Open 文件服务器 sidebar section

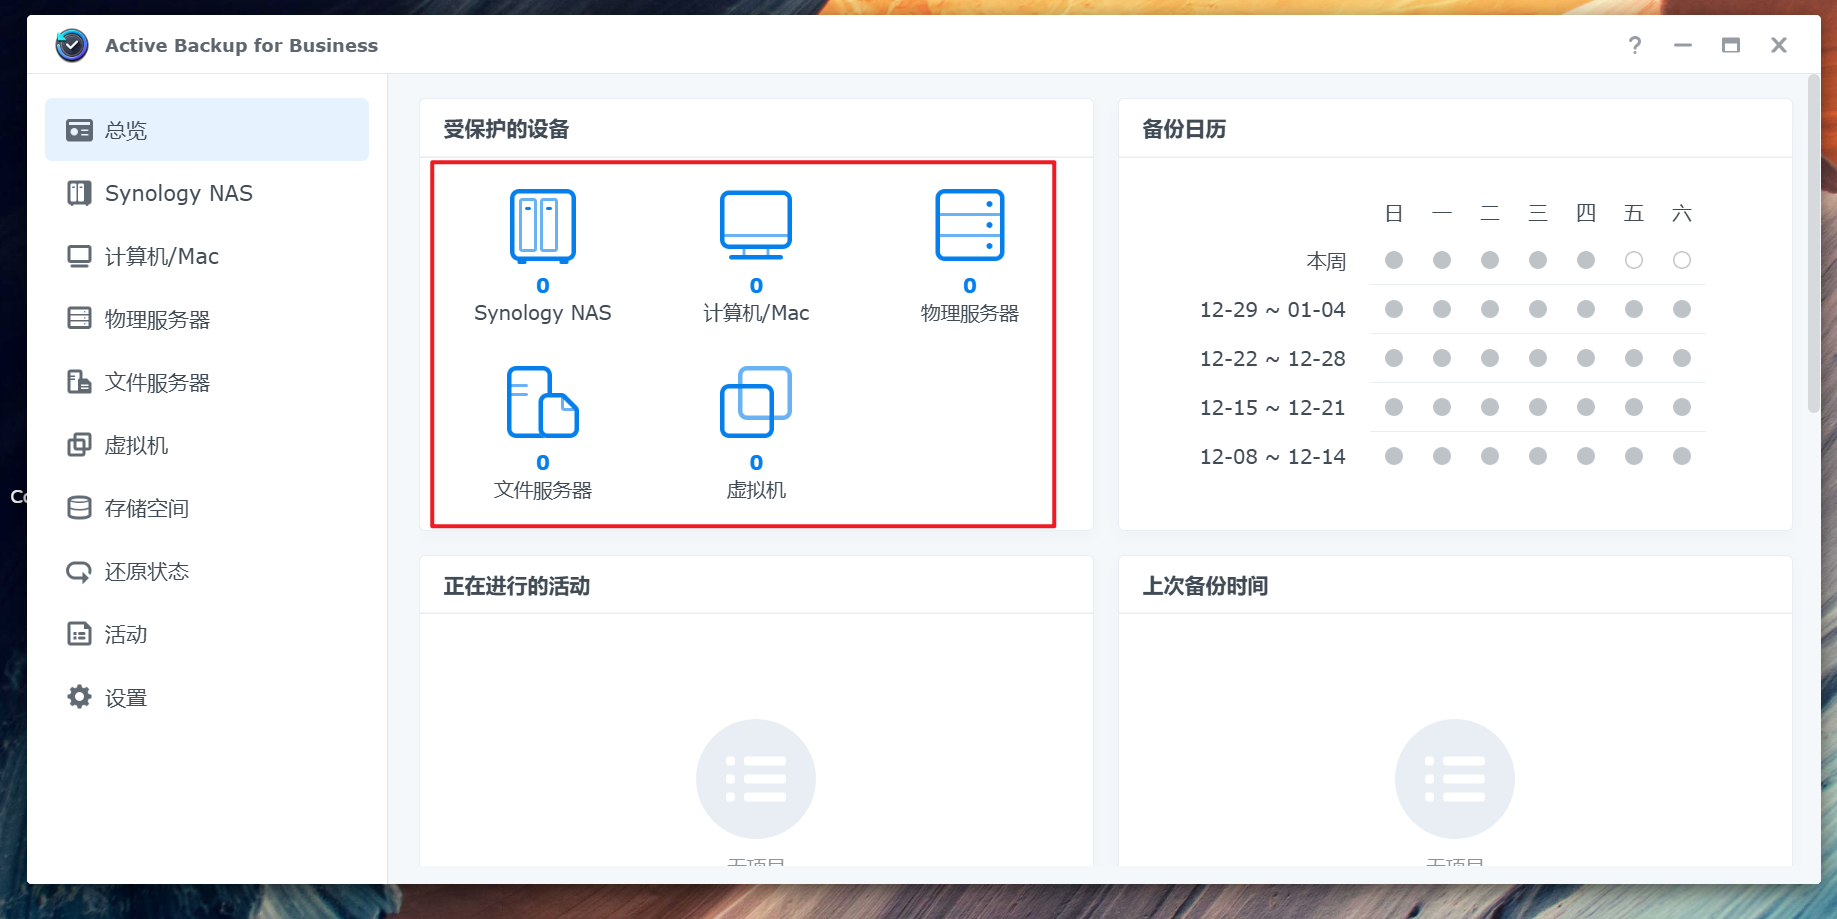click(207, 382)
